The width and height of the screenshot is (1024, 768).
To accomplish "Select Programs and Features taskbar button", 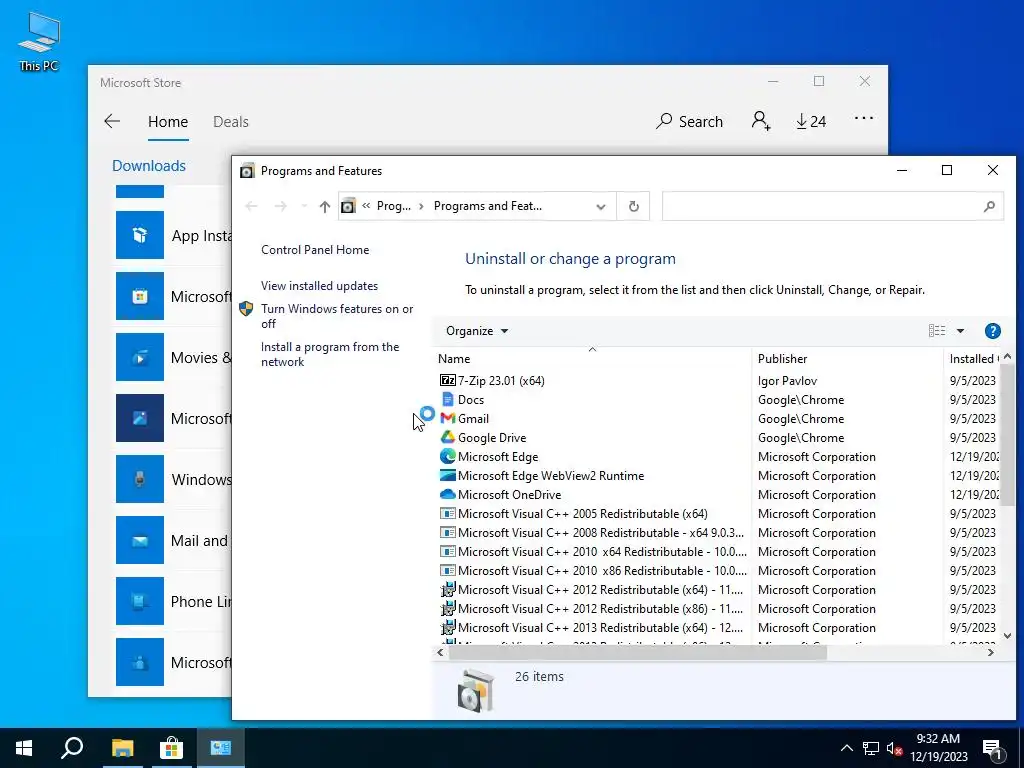I will (x=221, y=748).
